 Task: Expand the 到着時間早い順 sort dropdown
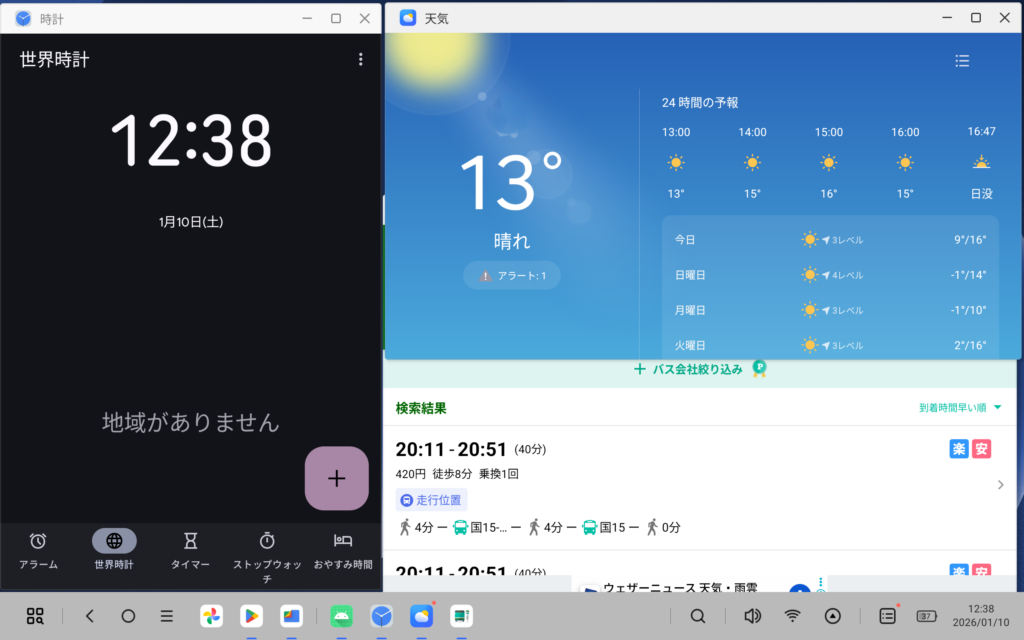point(960,408)
